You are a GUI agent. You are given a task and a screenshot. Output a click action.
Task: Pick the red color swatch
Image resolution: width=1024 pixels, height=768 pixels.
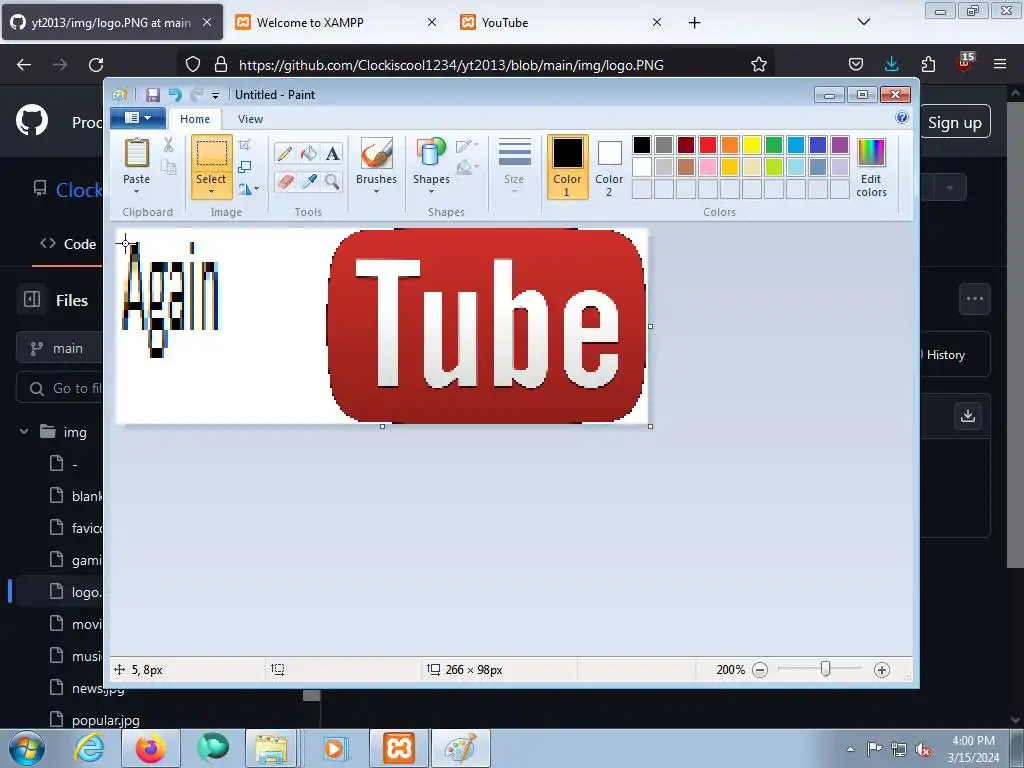(x=708, y=145)
